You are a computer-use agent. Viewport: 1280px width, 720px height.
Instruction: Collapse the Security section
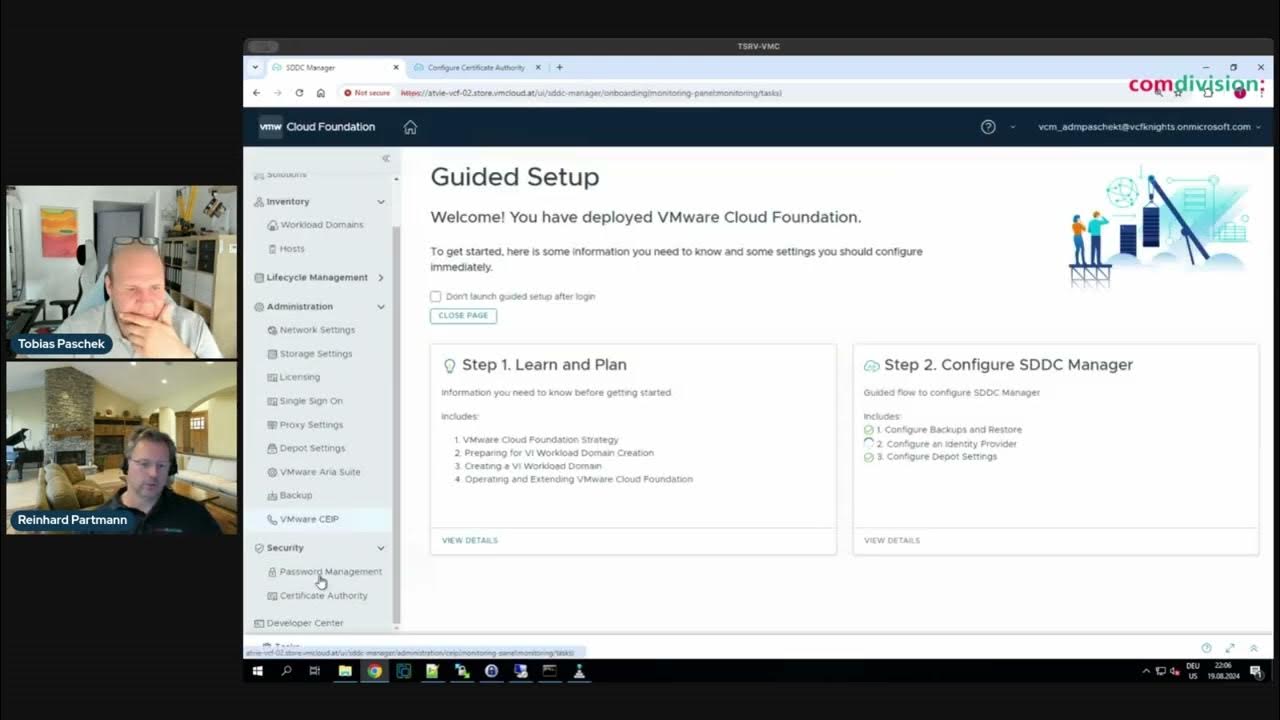tap(380, 548)
